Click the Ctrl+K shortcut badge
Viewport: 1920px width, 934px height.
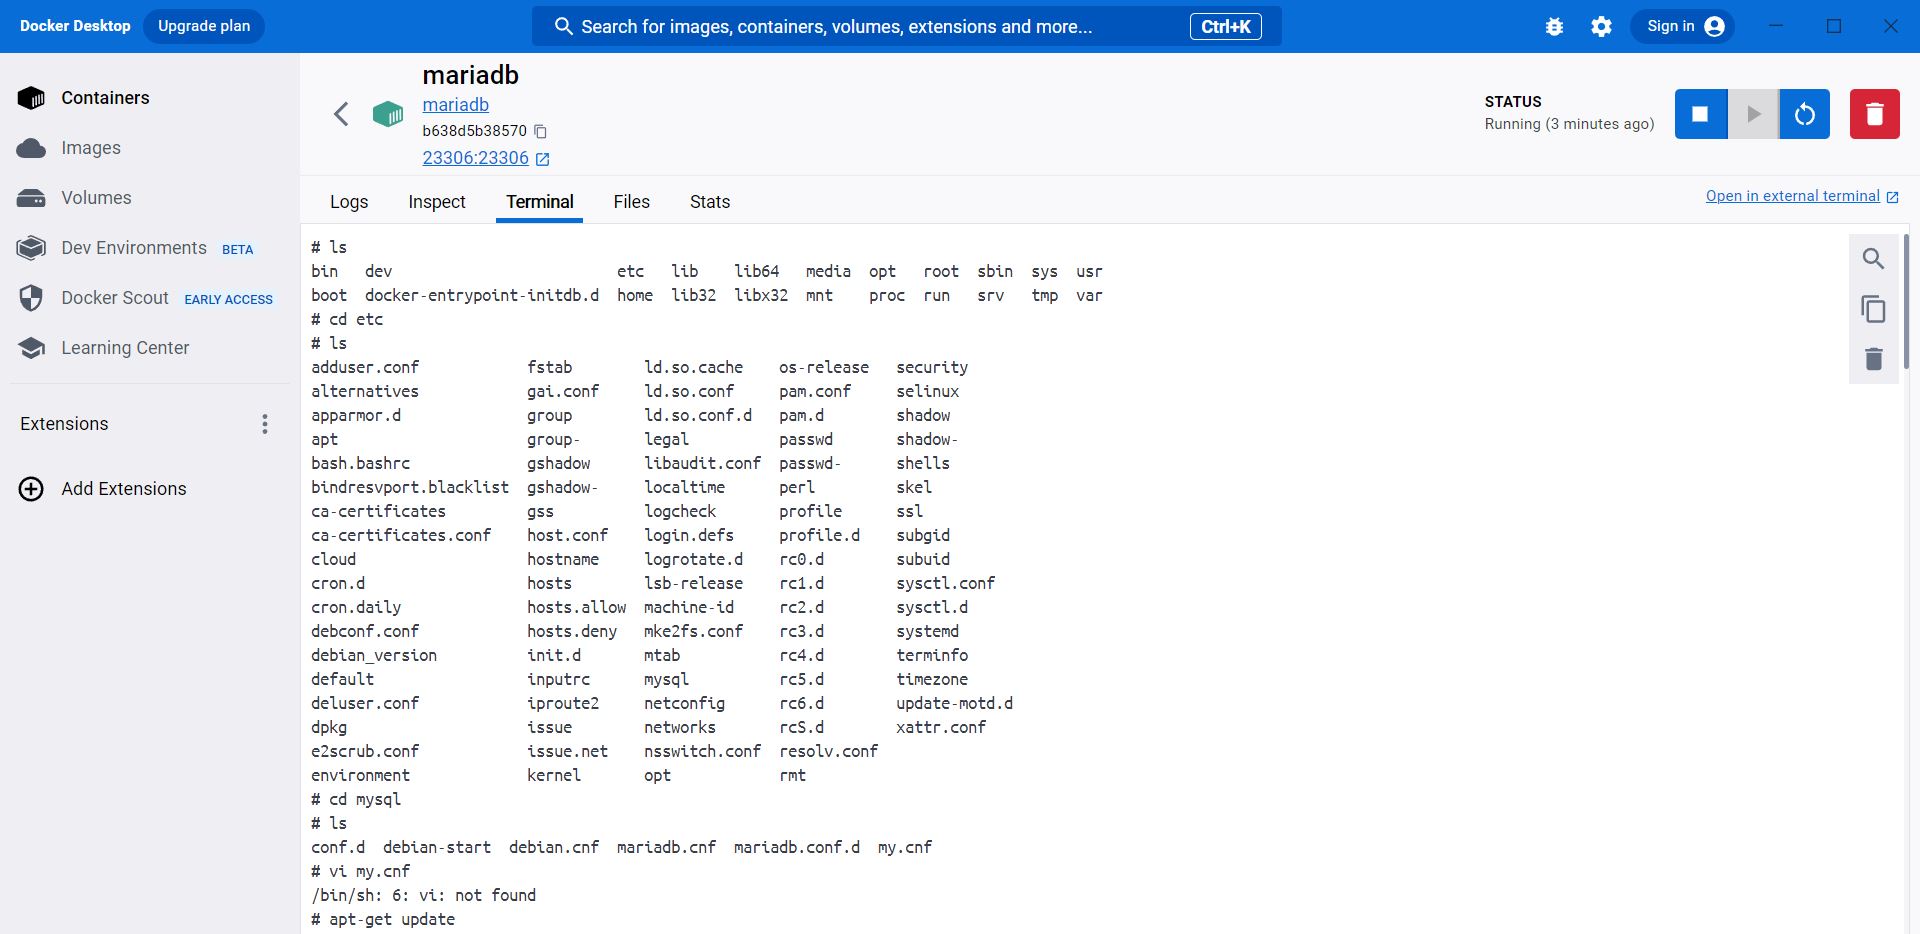(x=1226, y=27)
